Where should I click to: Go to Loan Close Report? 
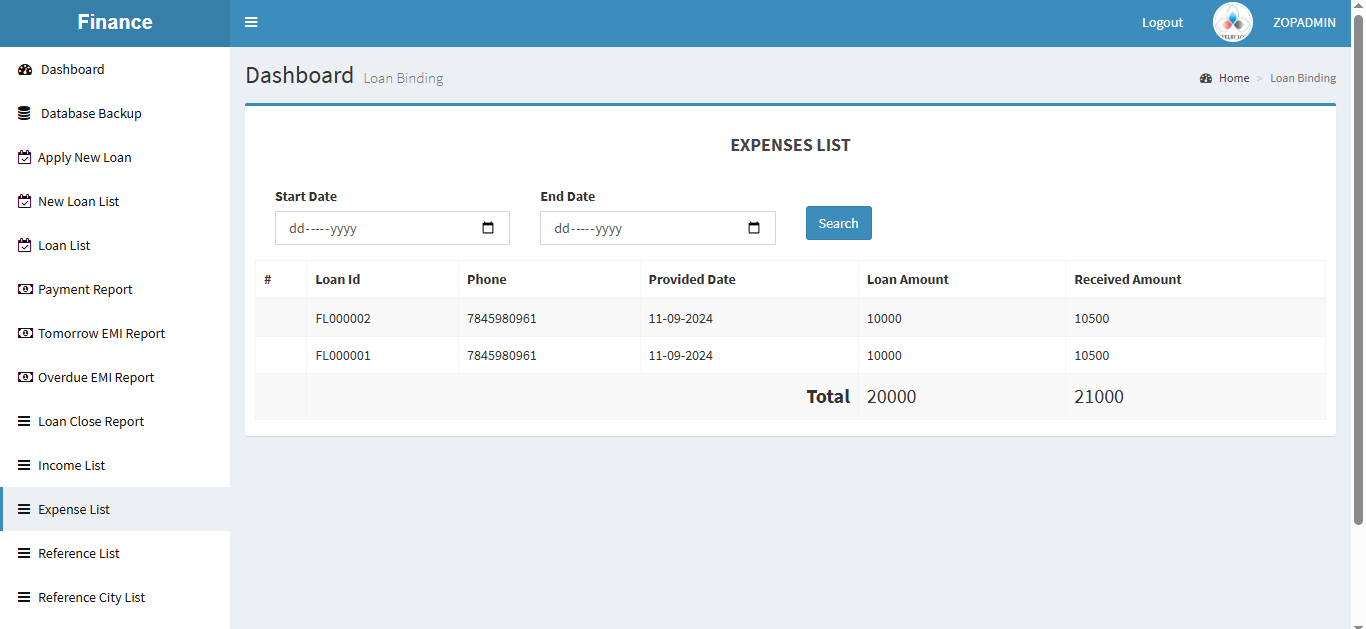coord(91,422)
